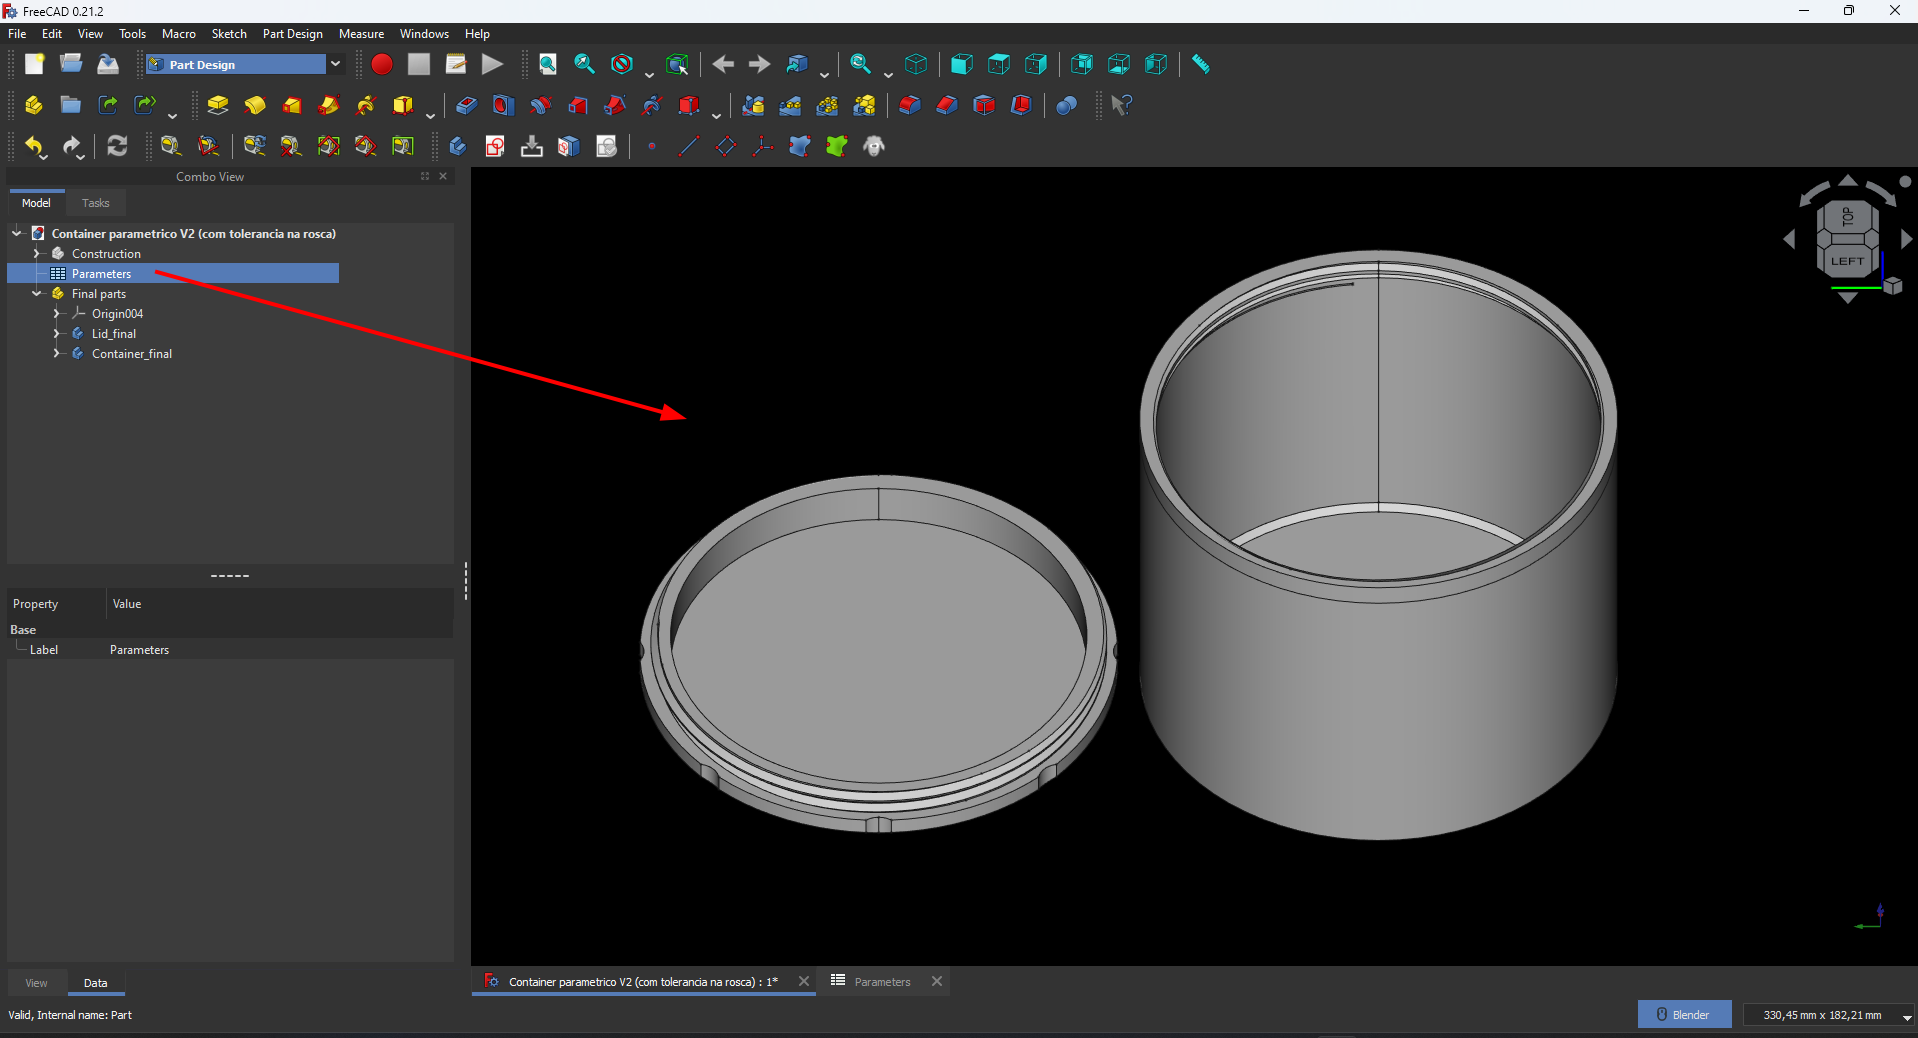Switch to the Data panel at the bottom
1918x1038 pixels.
[96, 983]
